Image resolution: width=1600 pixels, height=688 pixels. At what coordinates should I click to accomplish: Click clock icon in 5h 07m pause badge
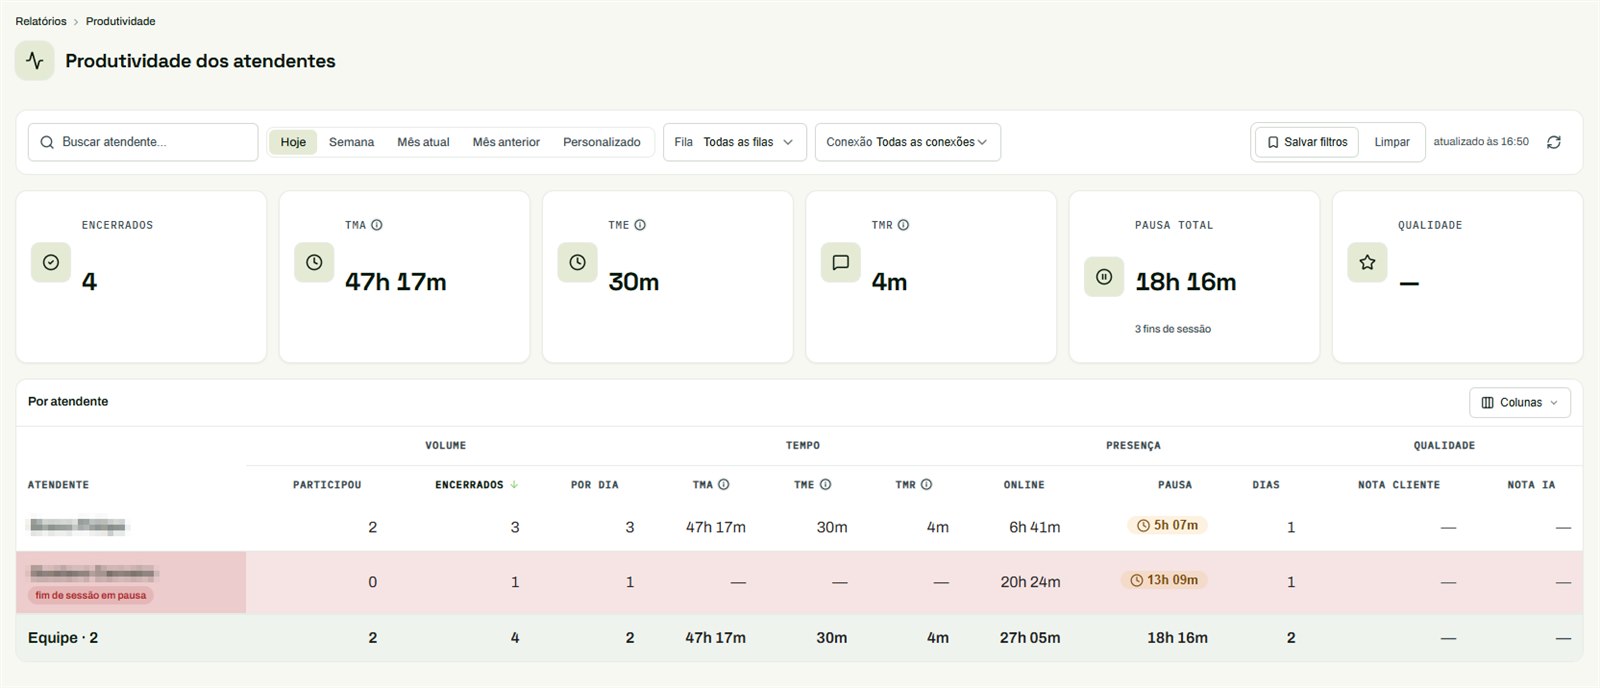tap(1143, 525)
